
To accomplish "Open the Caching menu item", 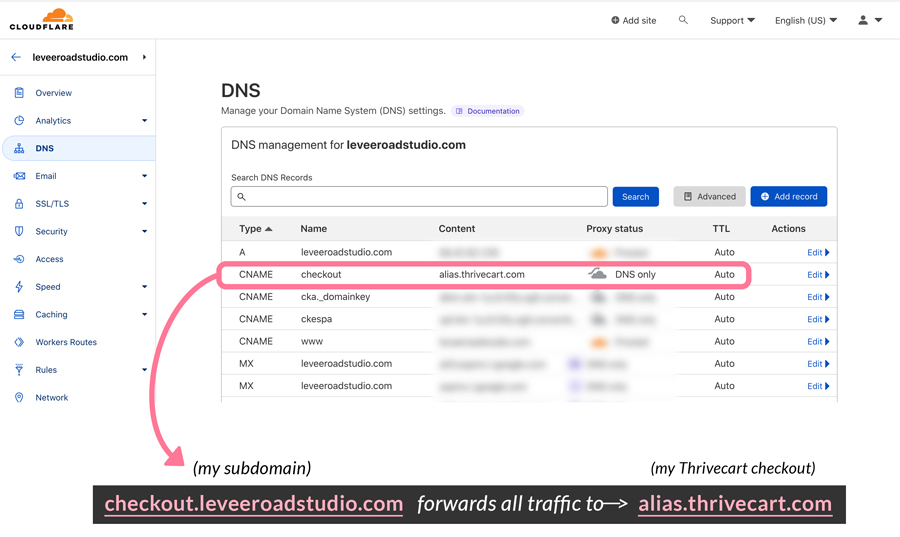I will [x=51, y=314].
